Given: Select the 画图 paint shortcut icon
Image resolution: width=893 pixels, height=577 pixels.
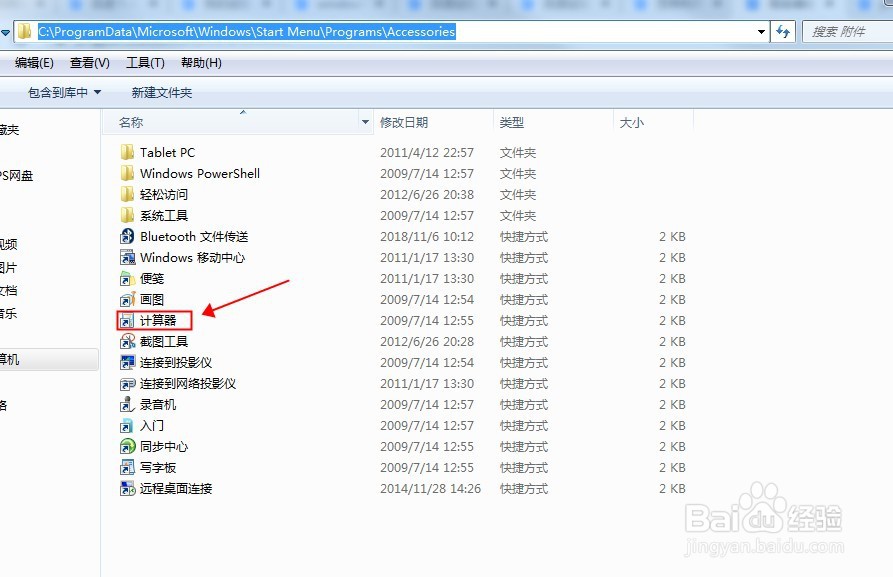Looking at the screenshot, I should point(127,300).
